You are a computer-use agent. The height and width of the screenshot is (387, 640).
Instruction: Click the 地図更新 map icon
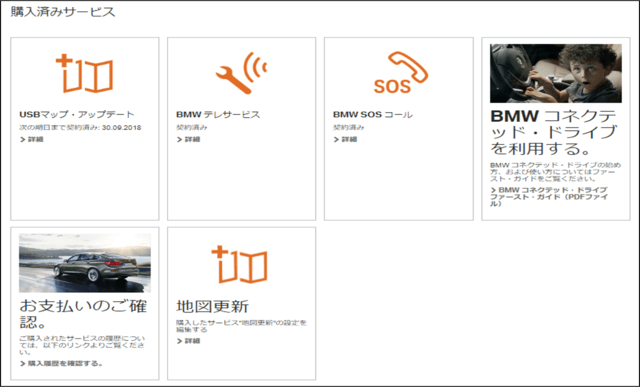(240, 265)
